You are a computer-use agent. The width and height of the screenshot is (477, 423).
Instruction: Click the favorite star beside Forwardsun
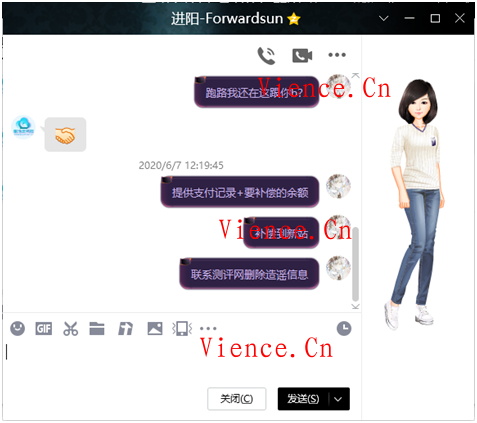294,19
